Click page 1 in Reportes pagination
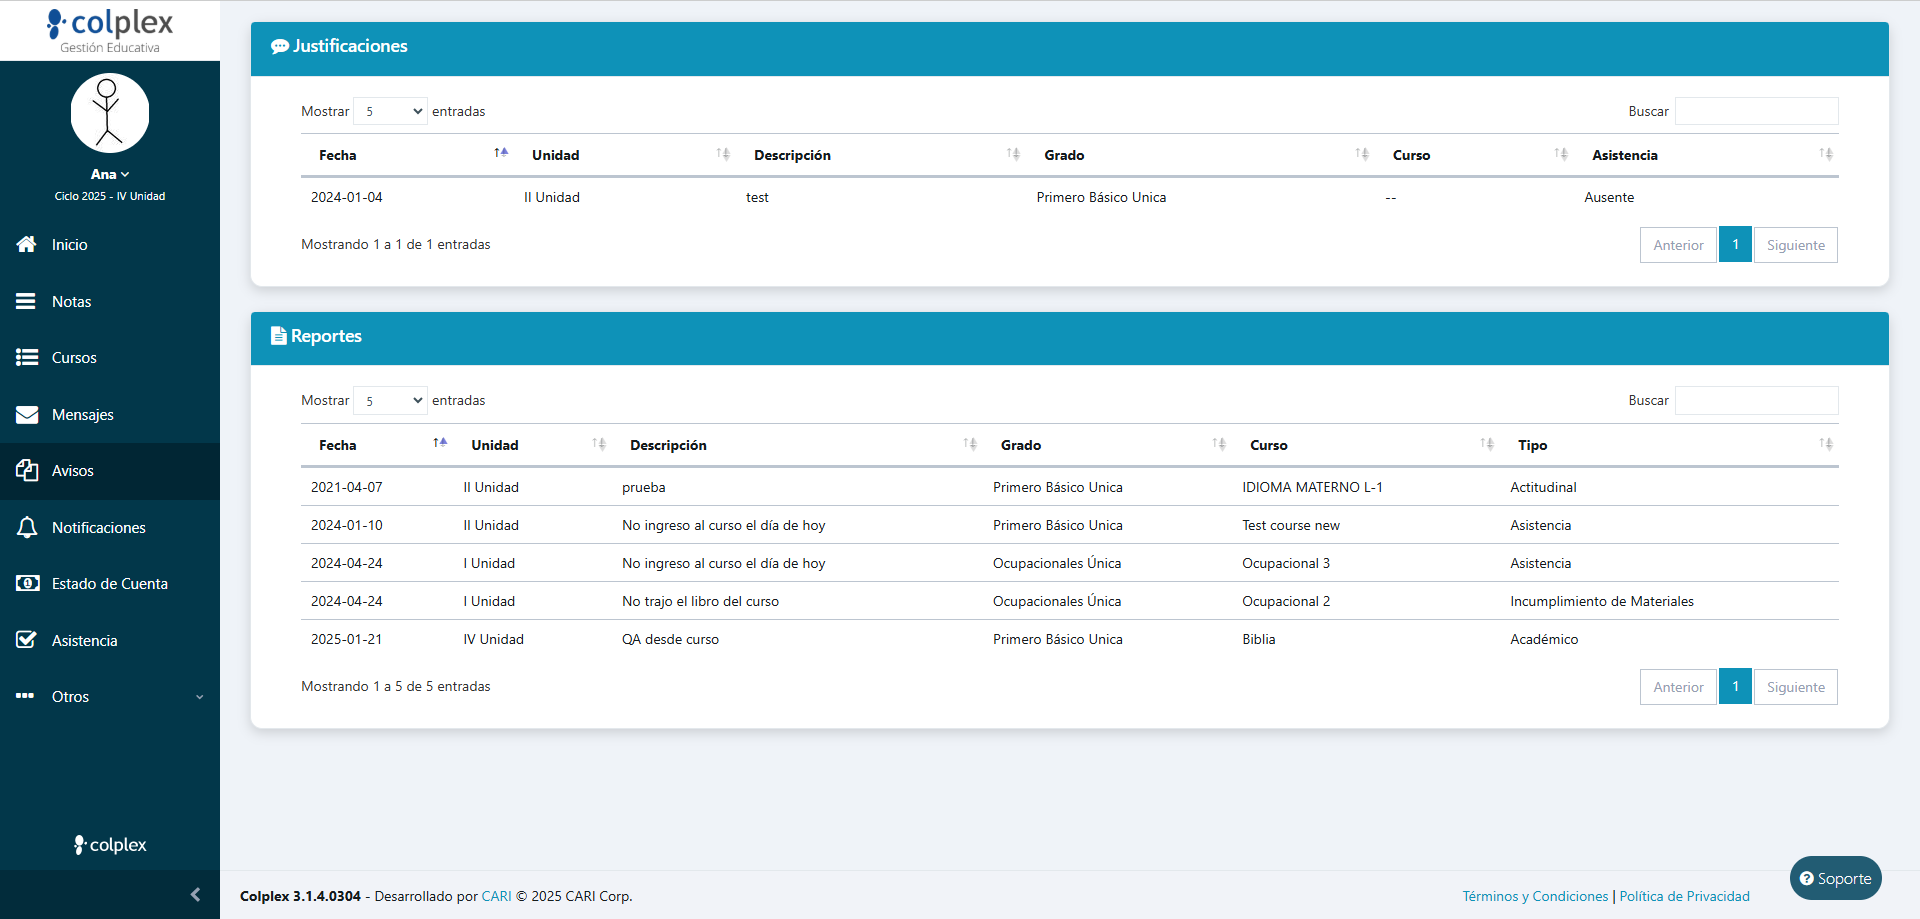This screenshot has height=919, width=1920. point(1735,687)
